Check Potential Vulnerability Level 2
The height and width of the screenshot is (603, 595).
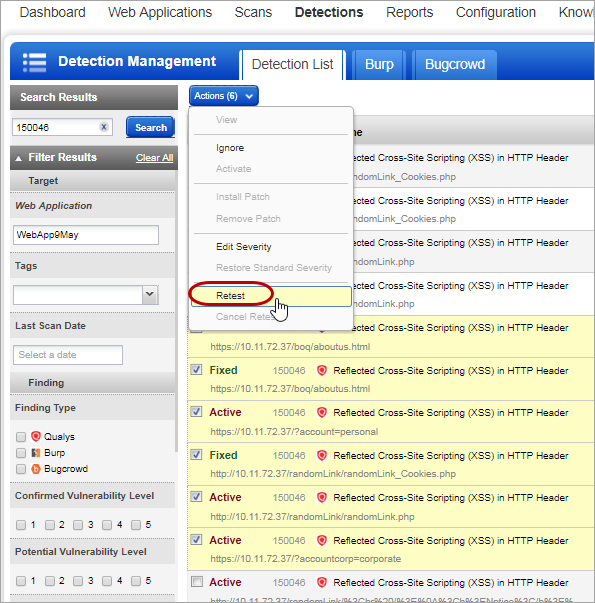point(50,581)
